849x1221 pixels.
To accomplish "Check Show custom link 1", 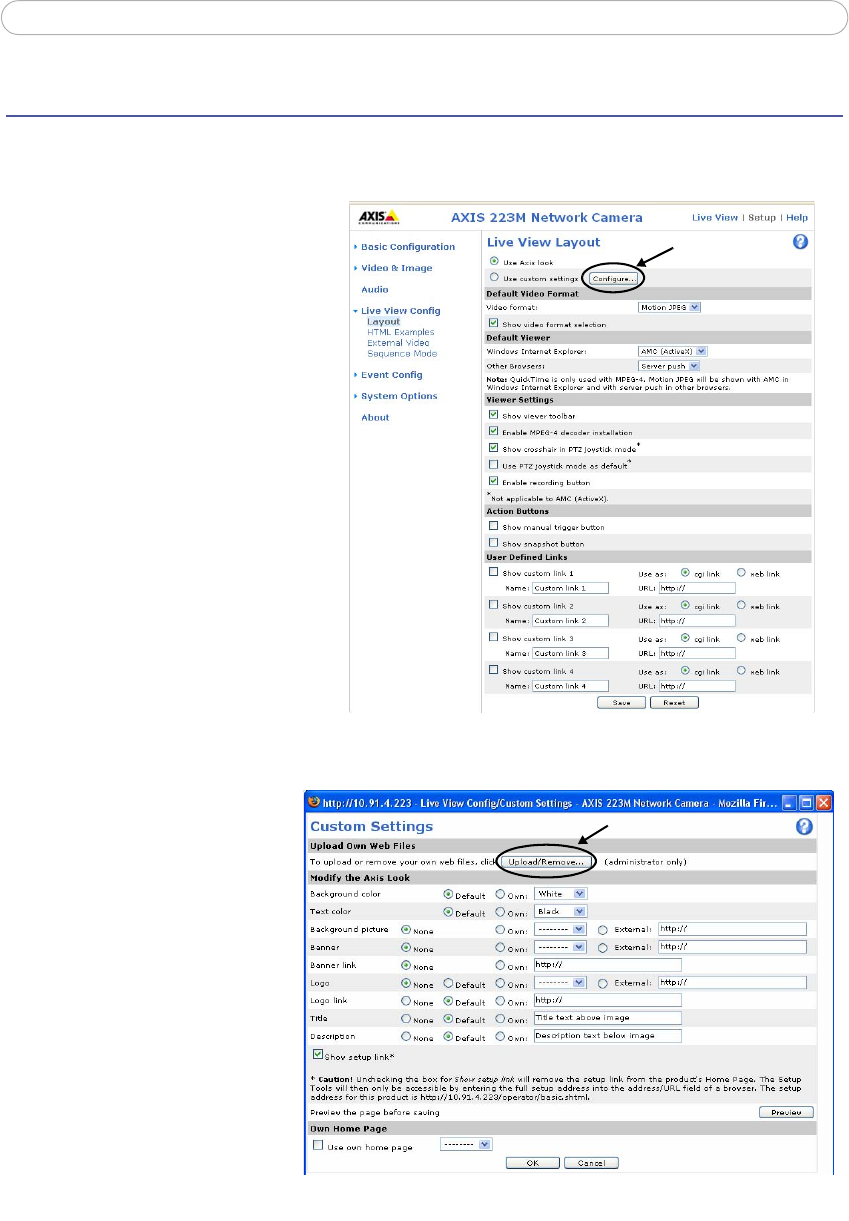I will pyautogui.click(x=494, y=573).
